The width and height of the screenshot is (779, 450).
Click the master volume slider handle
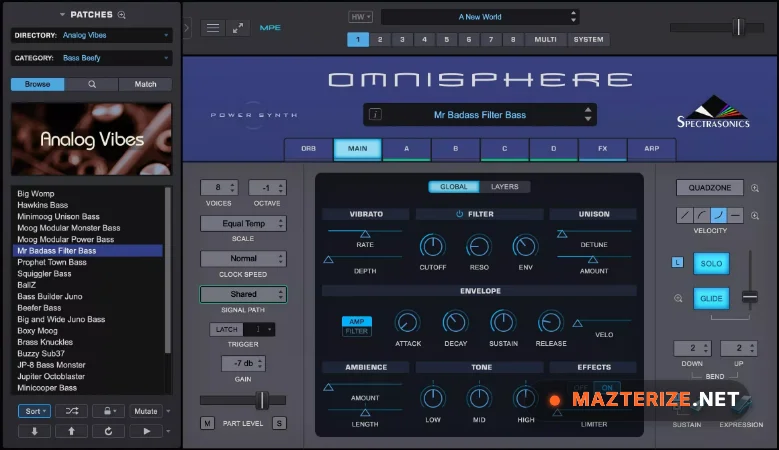738,27
